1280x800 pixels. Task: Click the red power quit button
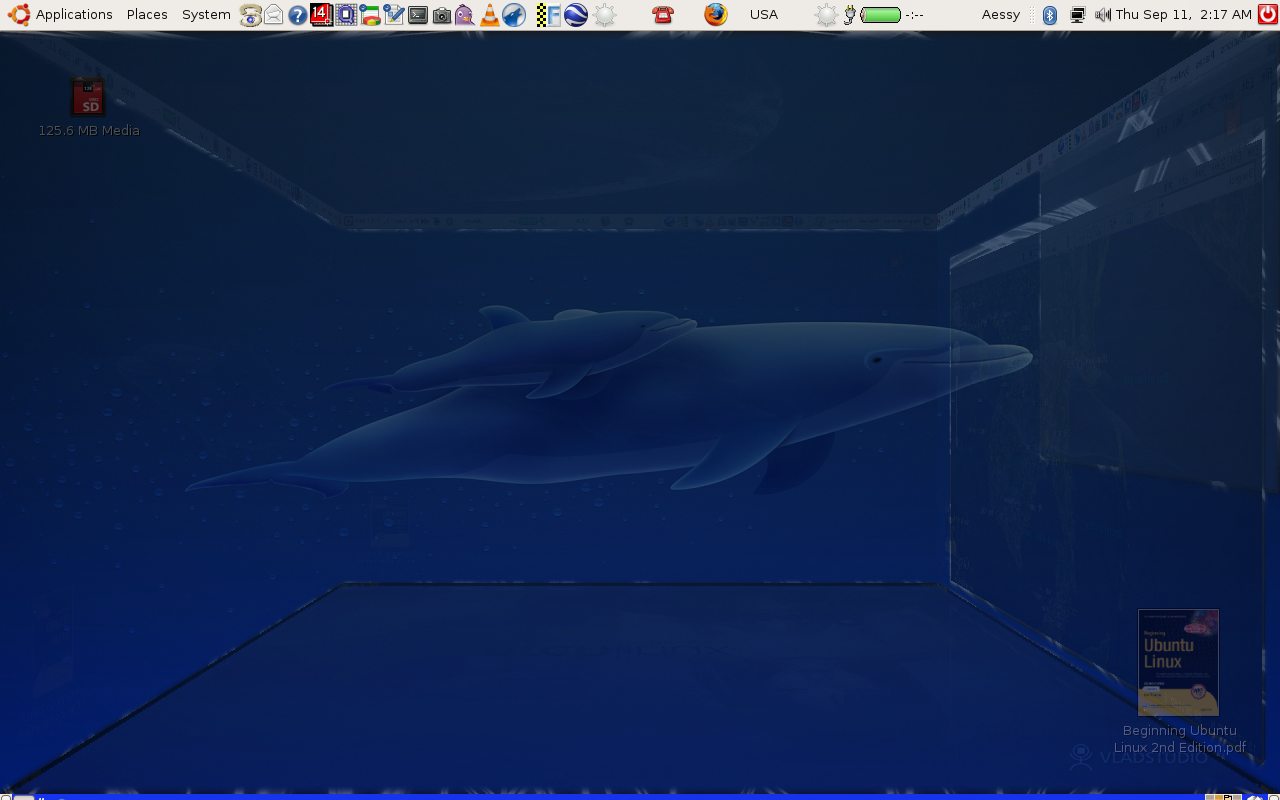tap(1268, 14)
